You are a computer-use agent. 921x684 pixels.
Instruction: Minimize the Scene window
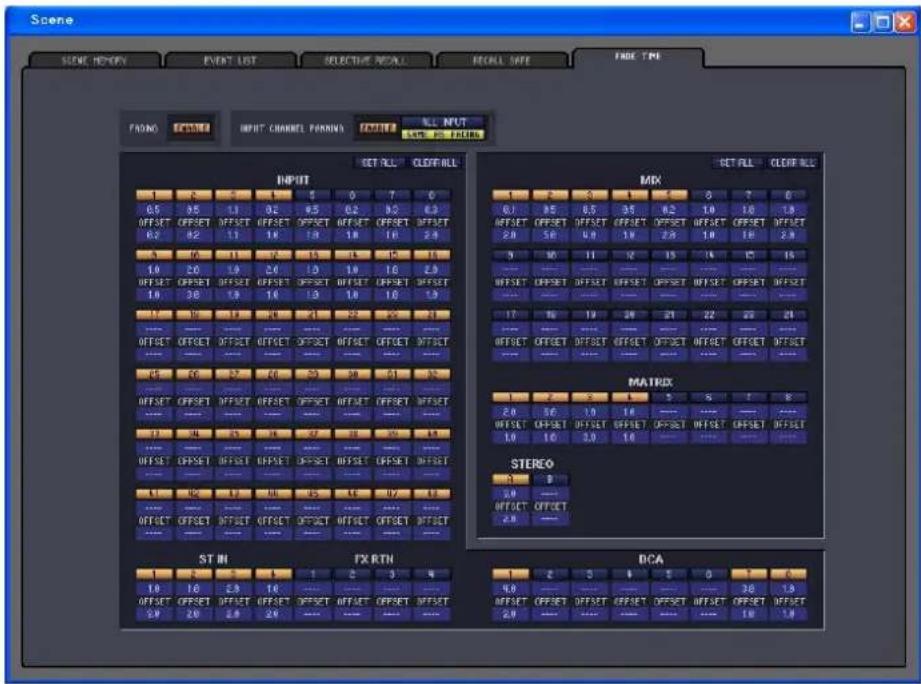pos(861,23)
